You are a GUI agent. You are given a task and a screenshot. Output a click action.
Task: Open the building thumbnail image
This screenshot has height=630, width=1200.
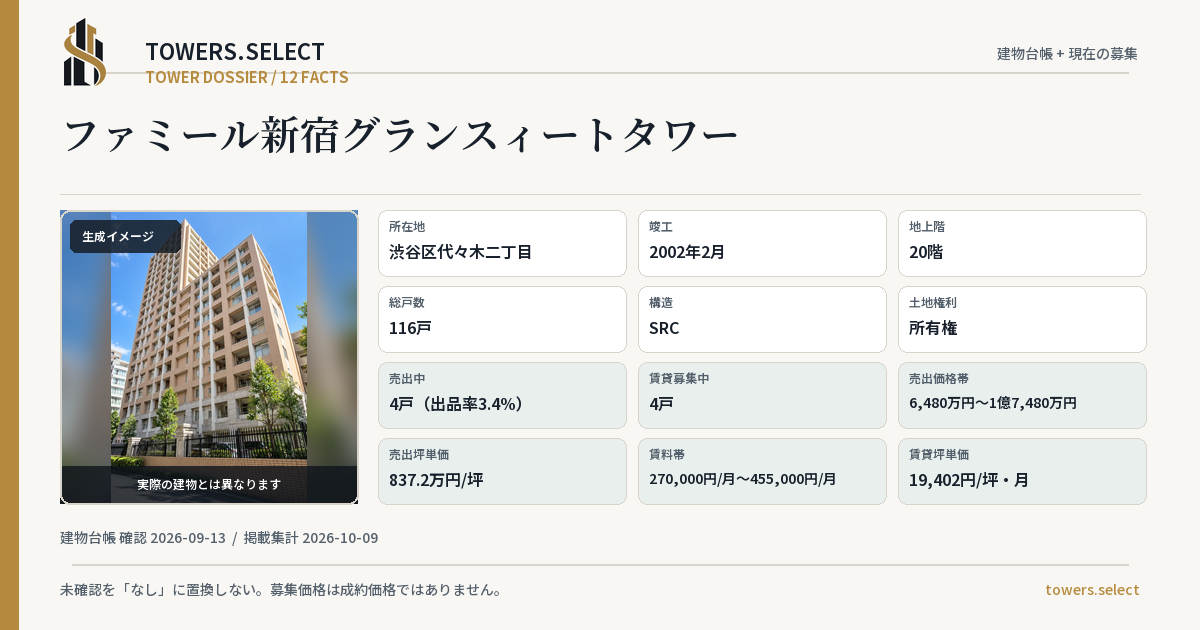(x=209, y=357)
